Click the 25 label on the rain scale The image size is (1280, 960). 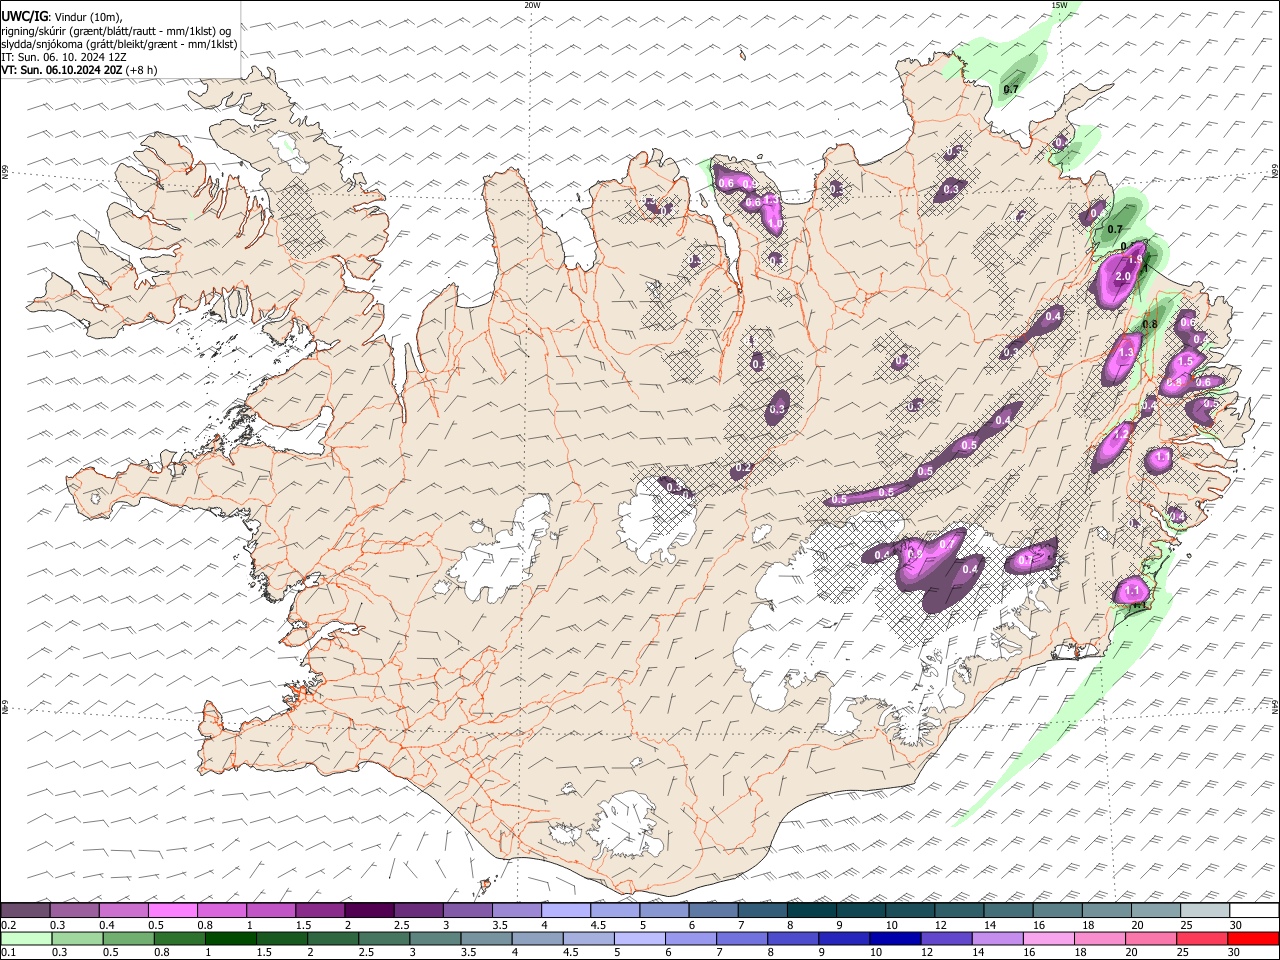tap(1183, 953)
